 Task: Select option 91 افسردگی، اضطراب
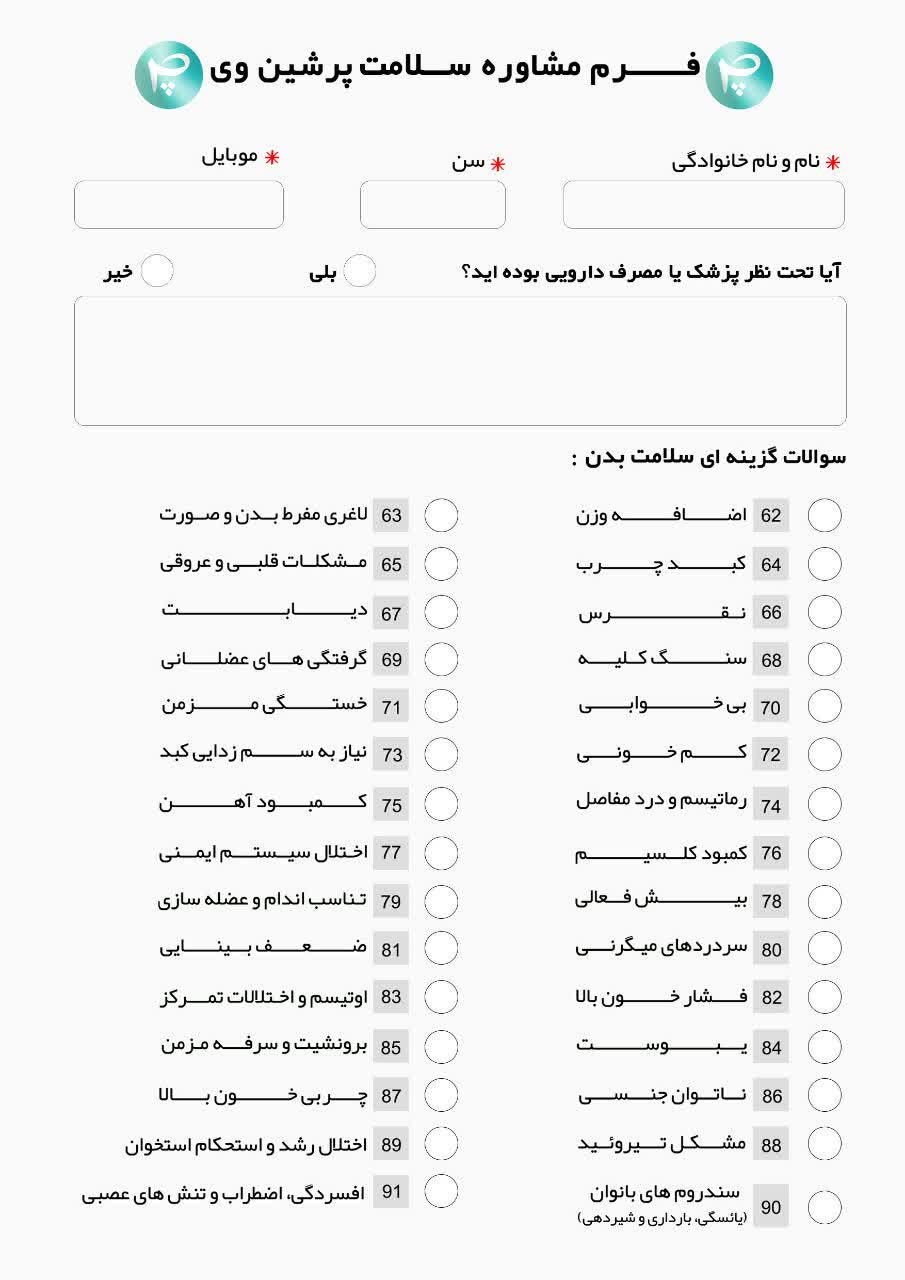click(441, 1191)
